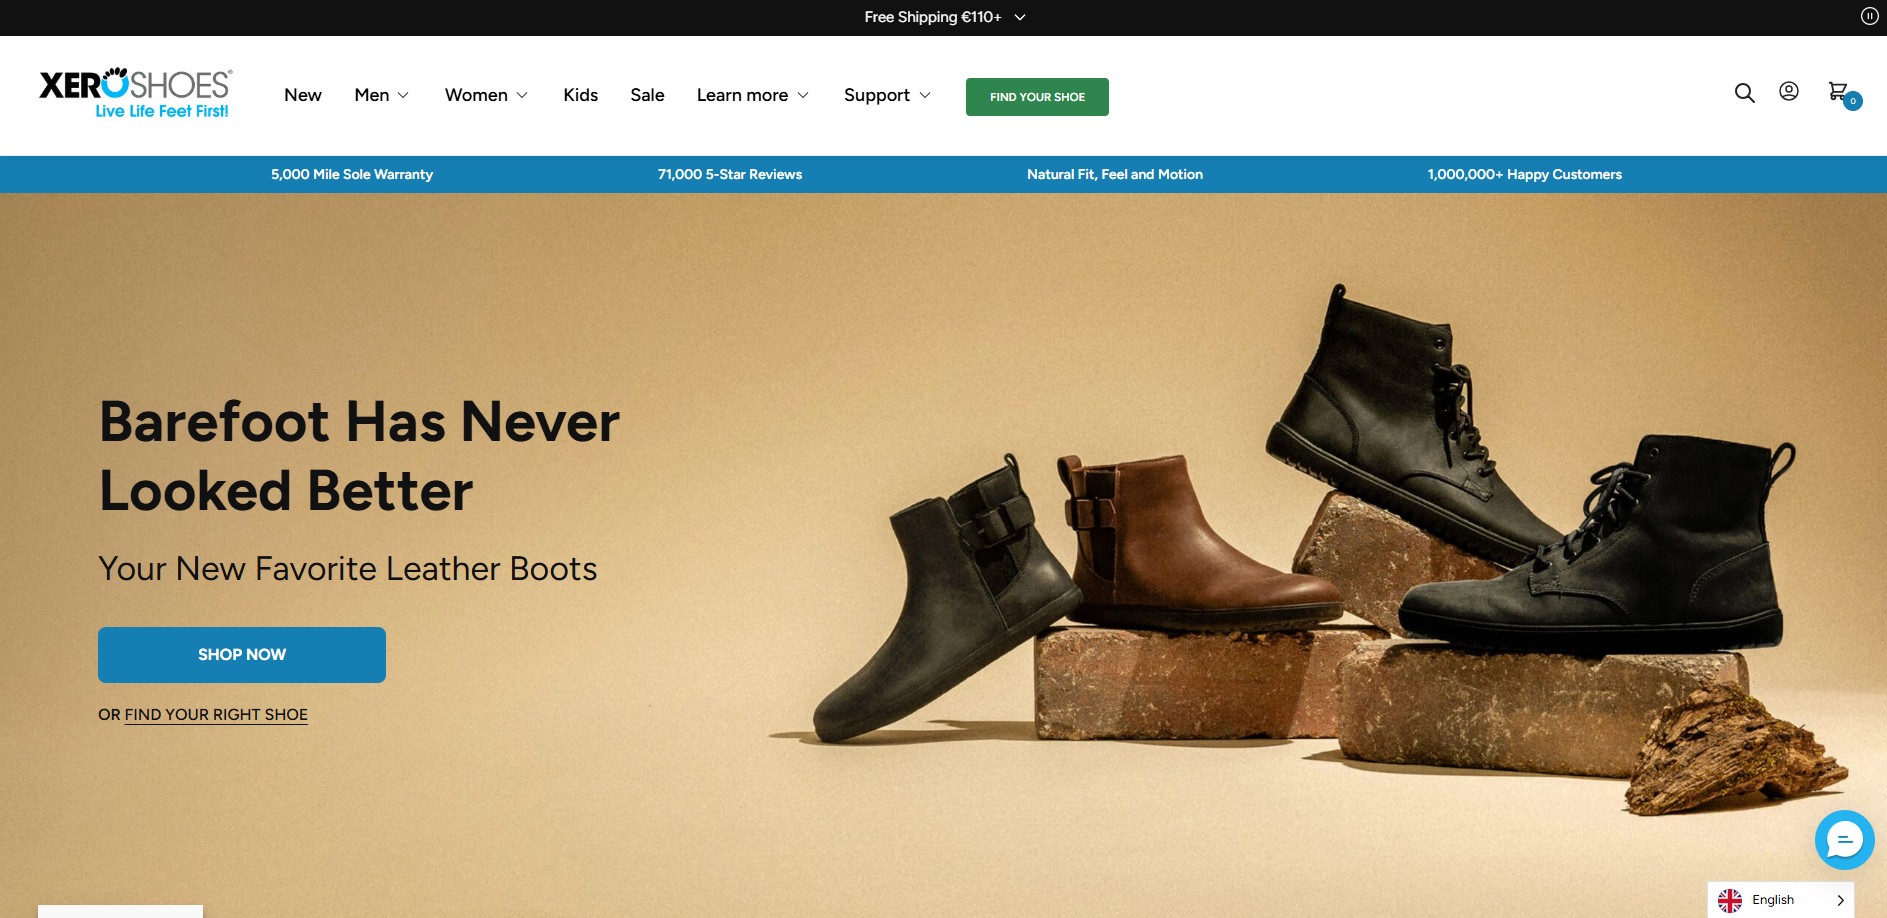Expand the Free Shipping banner dropdown
1887x918 pixels.
point(1019,17)
